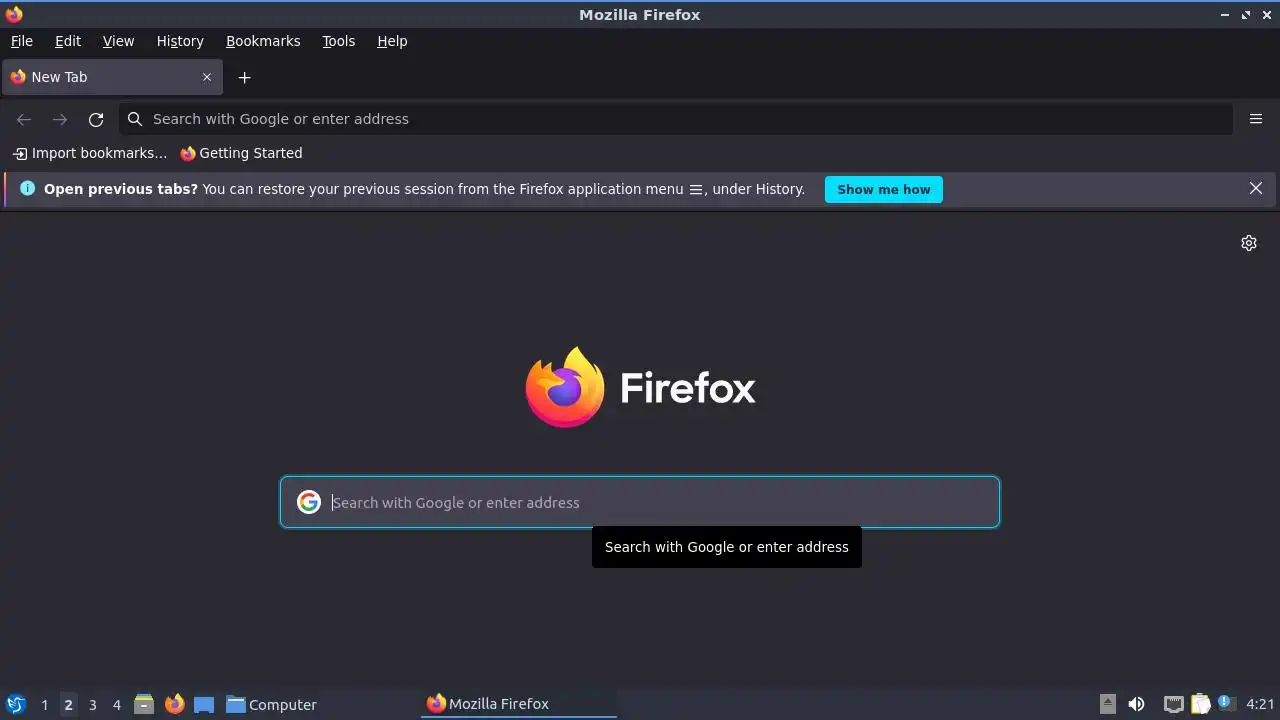Launch the file manager from the taskbar

point(144,704)
